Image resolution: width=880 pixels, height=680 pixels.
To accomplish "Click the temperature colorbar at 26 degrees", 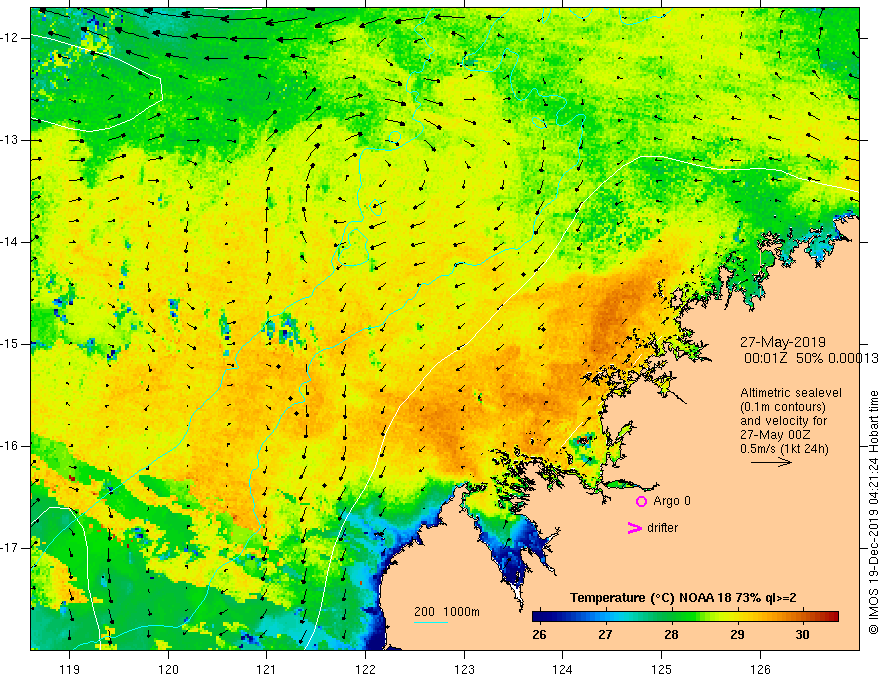I will point(539,617).
